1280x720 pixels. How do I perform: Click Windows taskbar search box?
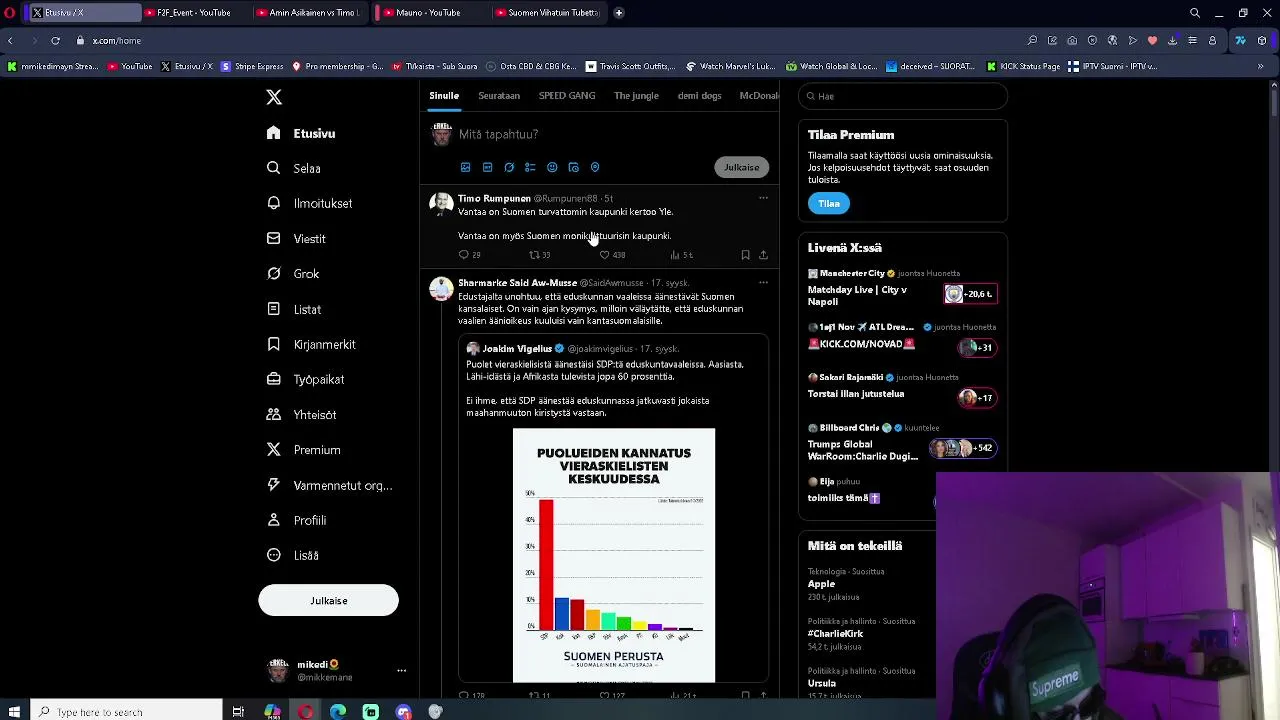[125, 712]
